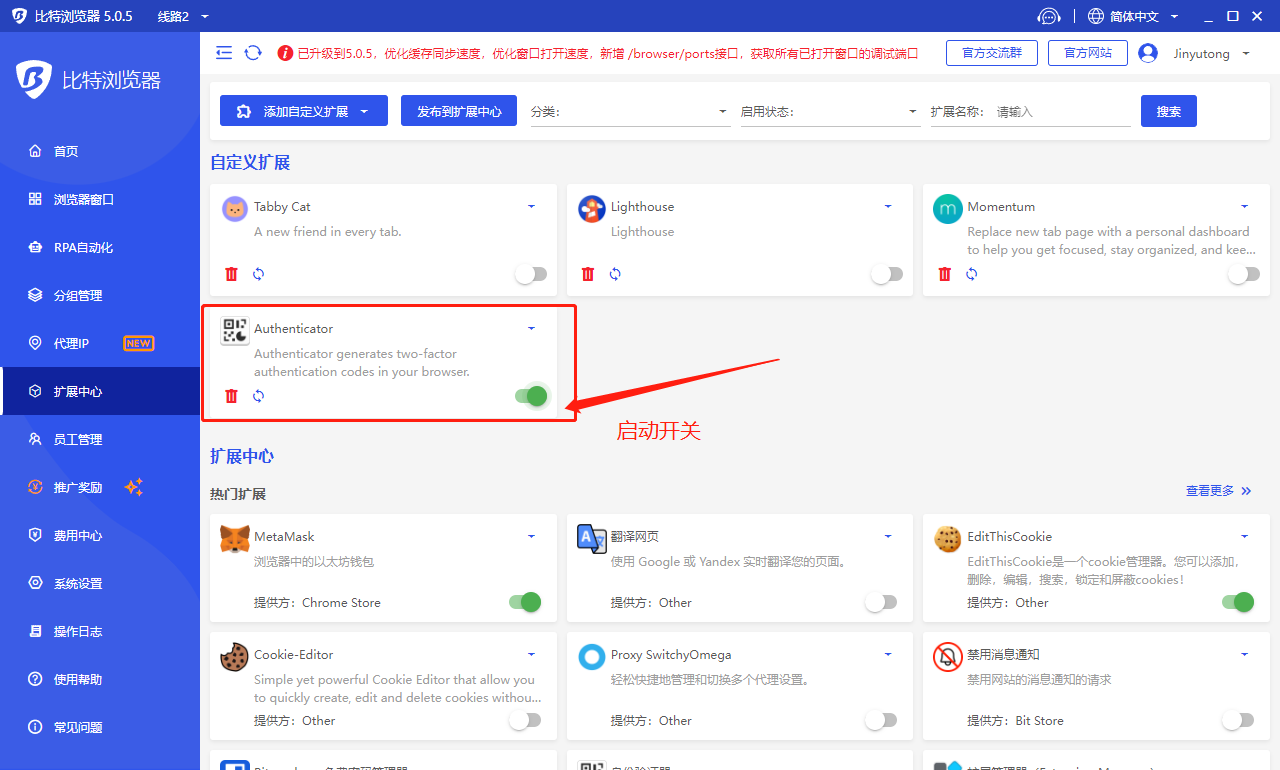1280x770 pixels.
Task: Click the EditThisCookie cookie icon
Action: point(948,539)
